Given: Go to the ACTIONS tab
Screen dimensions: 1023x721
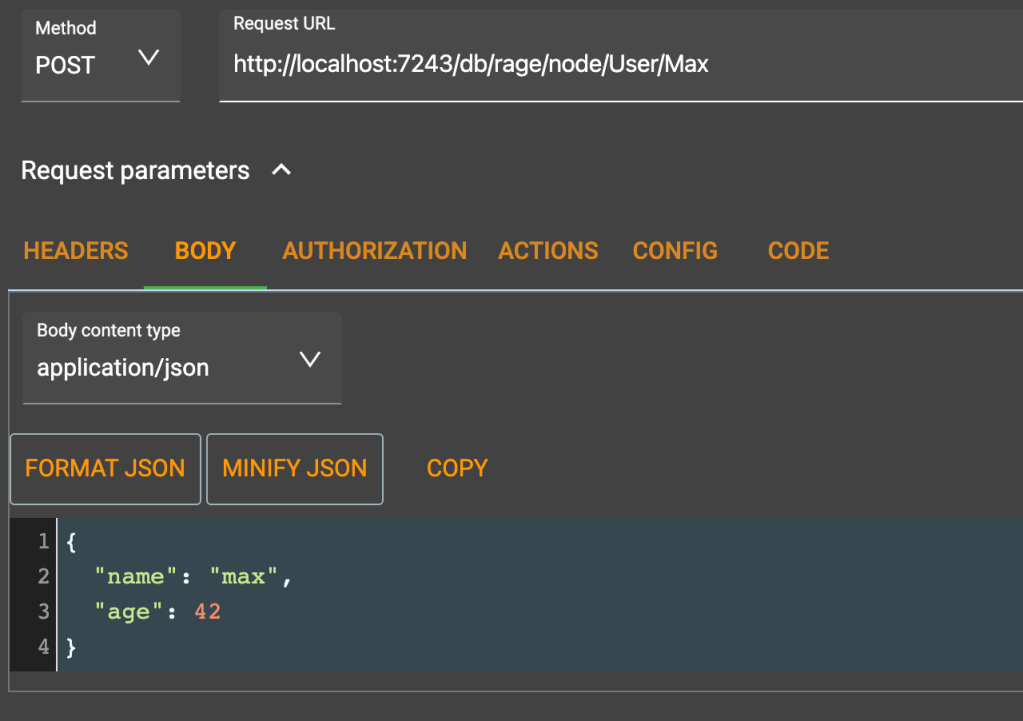Looking at the screenshot, I should (x=548, y=251).
